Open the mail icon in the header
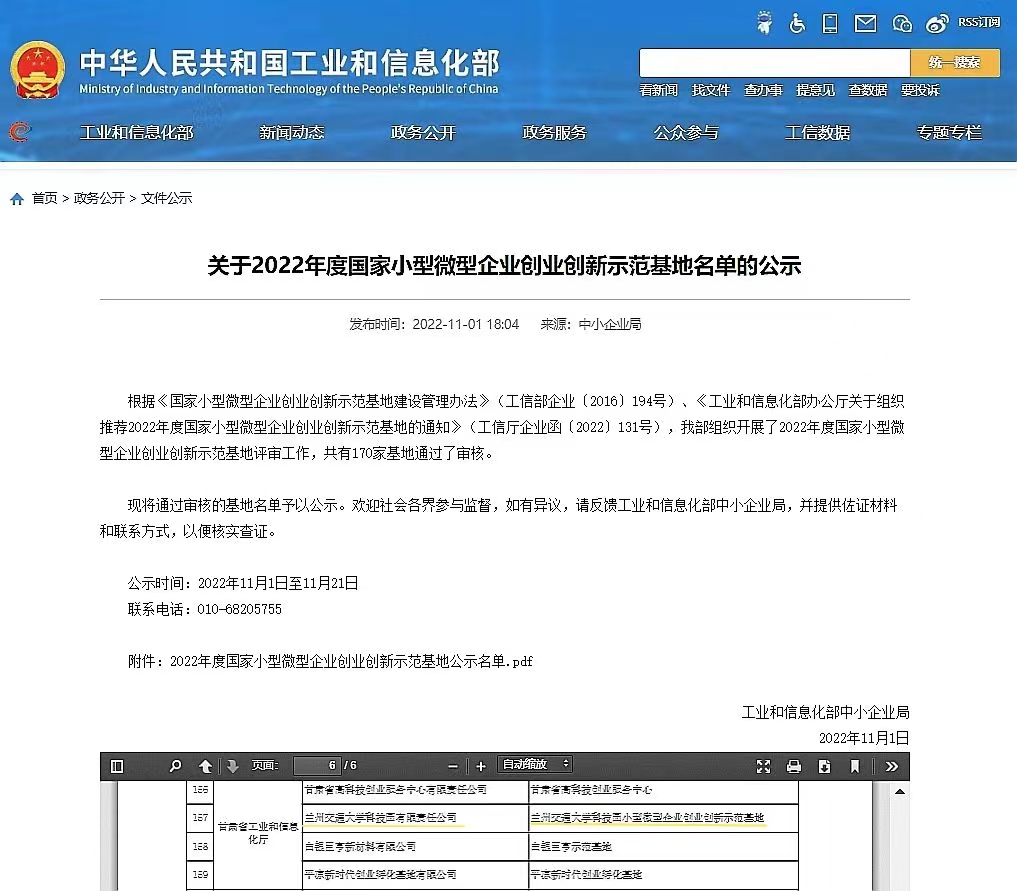Image resolution: width=1017 pixels, height=891 pixels. pos(864,23)
